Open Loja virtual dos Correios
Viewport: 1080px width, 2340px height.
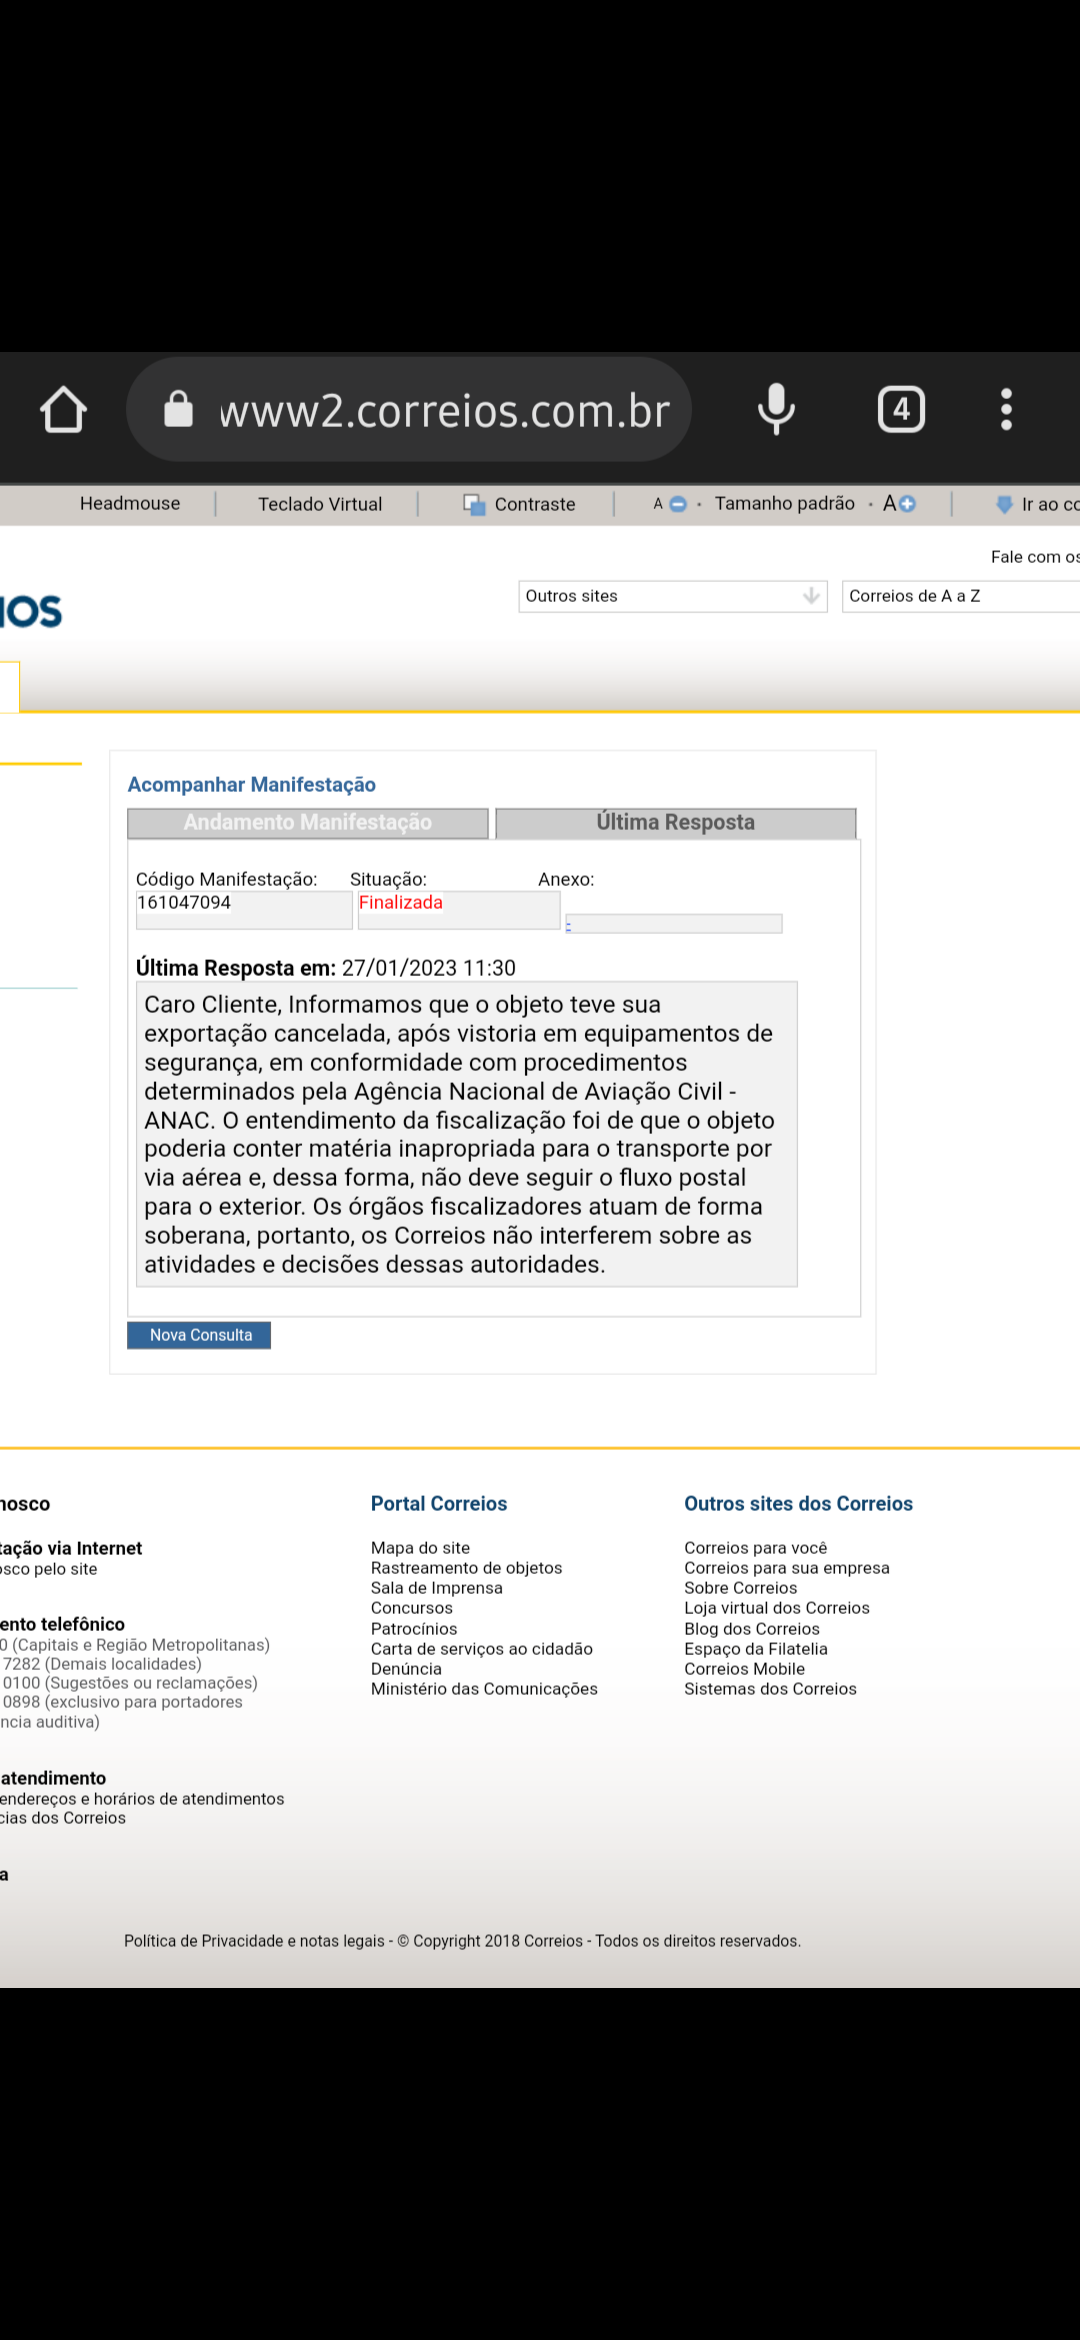click(777, 1608)
